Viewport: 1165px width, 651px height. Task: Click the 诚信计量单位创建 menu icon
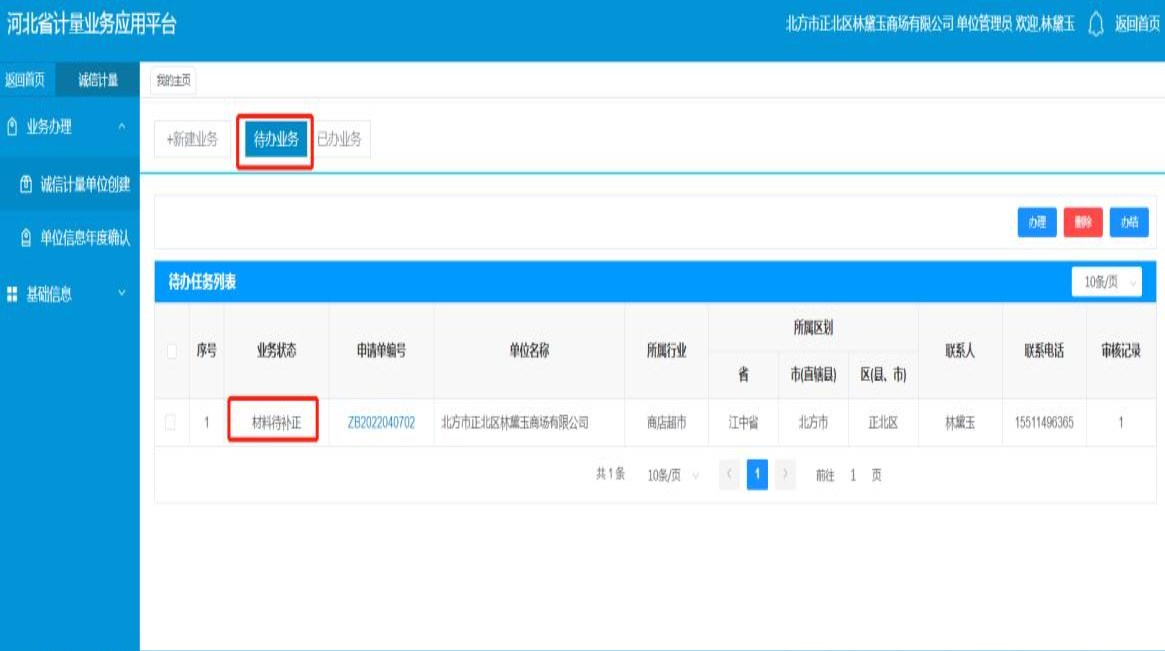(26, 184)
